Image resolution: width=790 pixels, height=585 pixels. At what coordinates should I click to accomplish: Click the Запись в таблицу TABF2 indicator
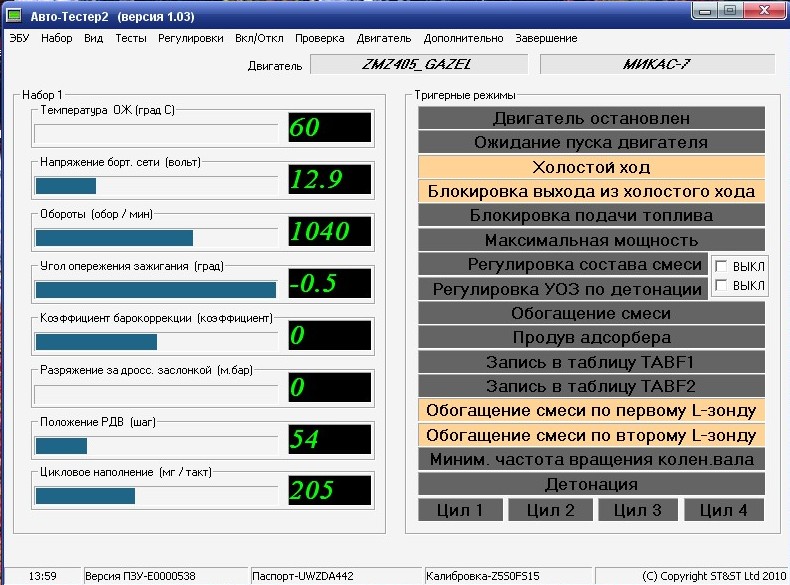click(x=591, y=386)
